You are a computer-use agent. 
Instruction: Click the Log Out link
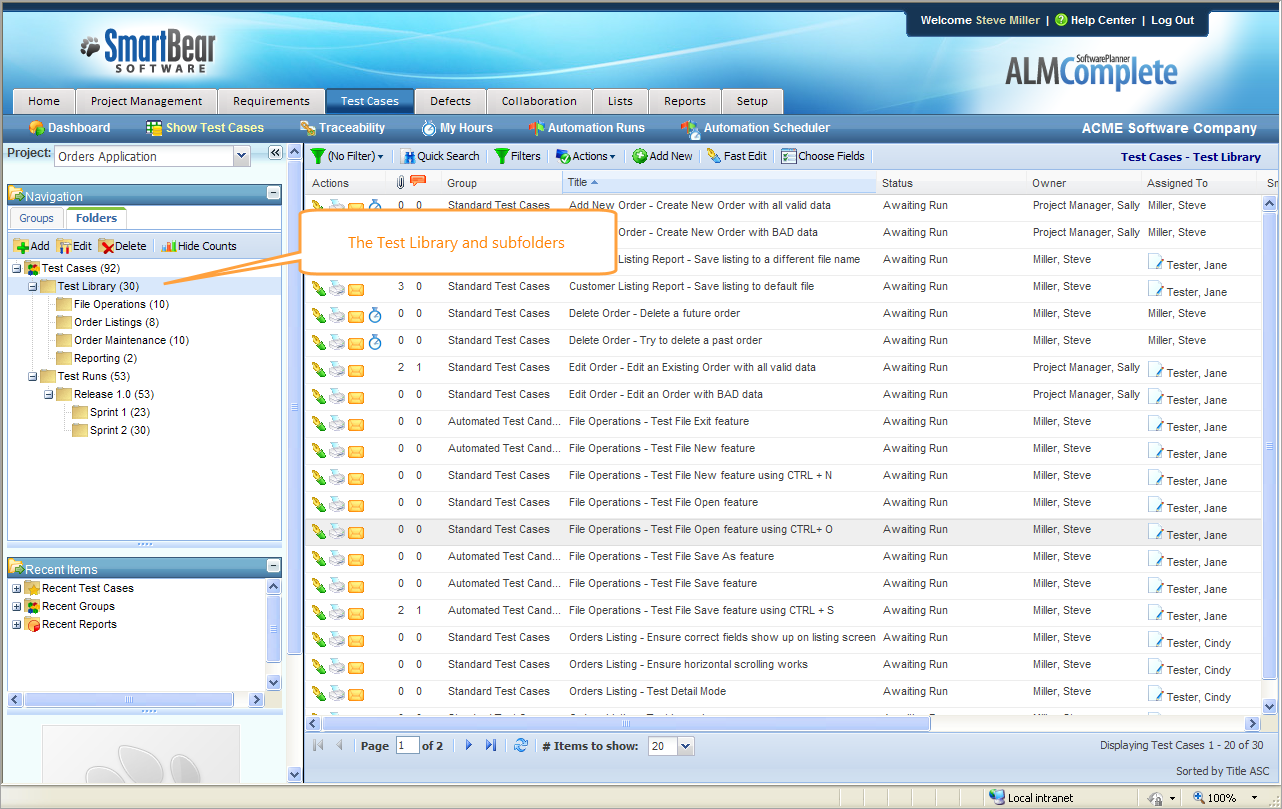(x=1172, y=20)
